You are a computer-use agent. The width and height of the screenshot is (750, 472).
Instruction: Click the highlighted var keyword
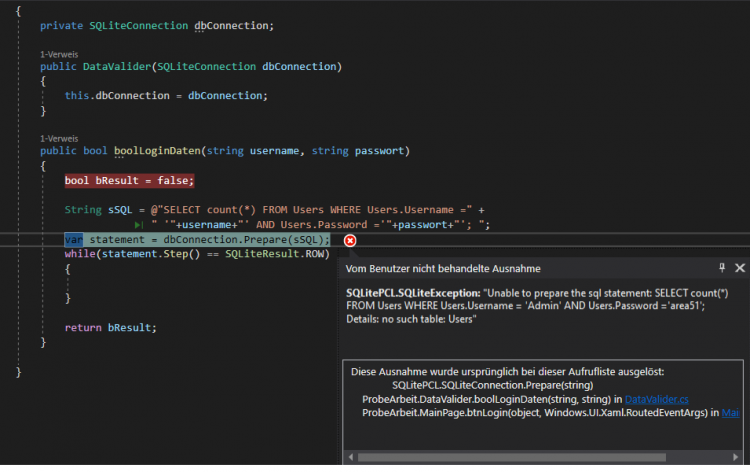(74, 240)
